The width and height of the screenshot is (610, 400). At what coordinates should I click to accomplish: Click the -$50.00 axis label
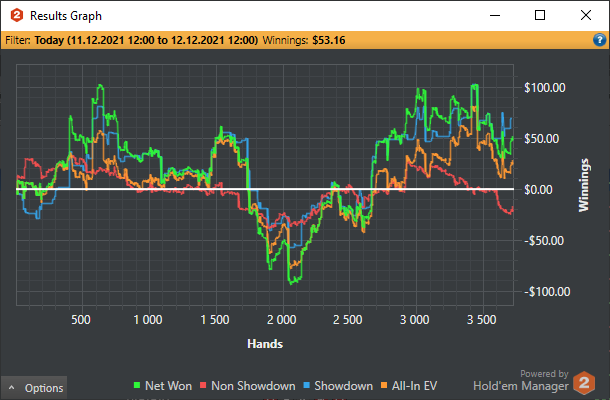click(x=544, y=240)
